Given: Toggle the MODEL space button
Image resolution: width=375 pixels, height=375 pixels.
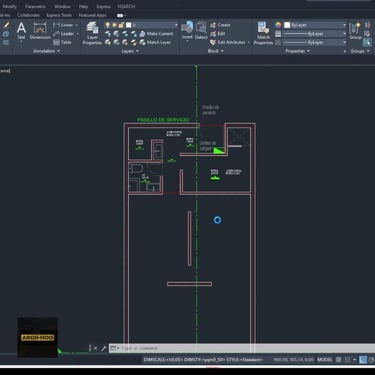Looking at the screenshot, I should 325,360.
